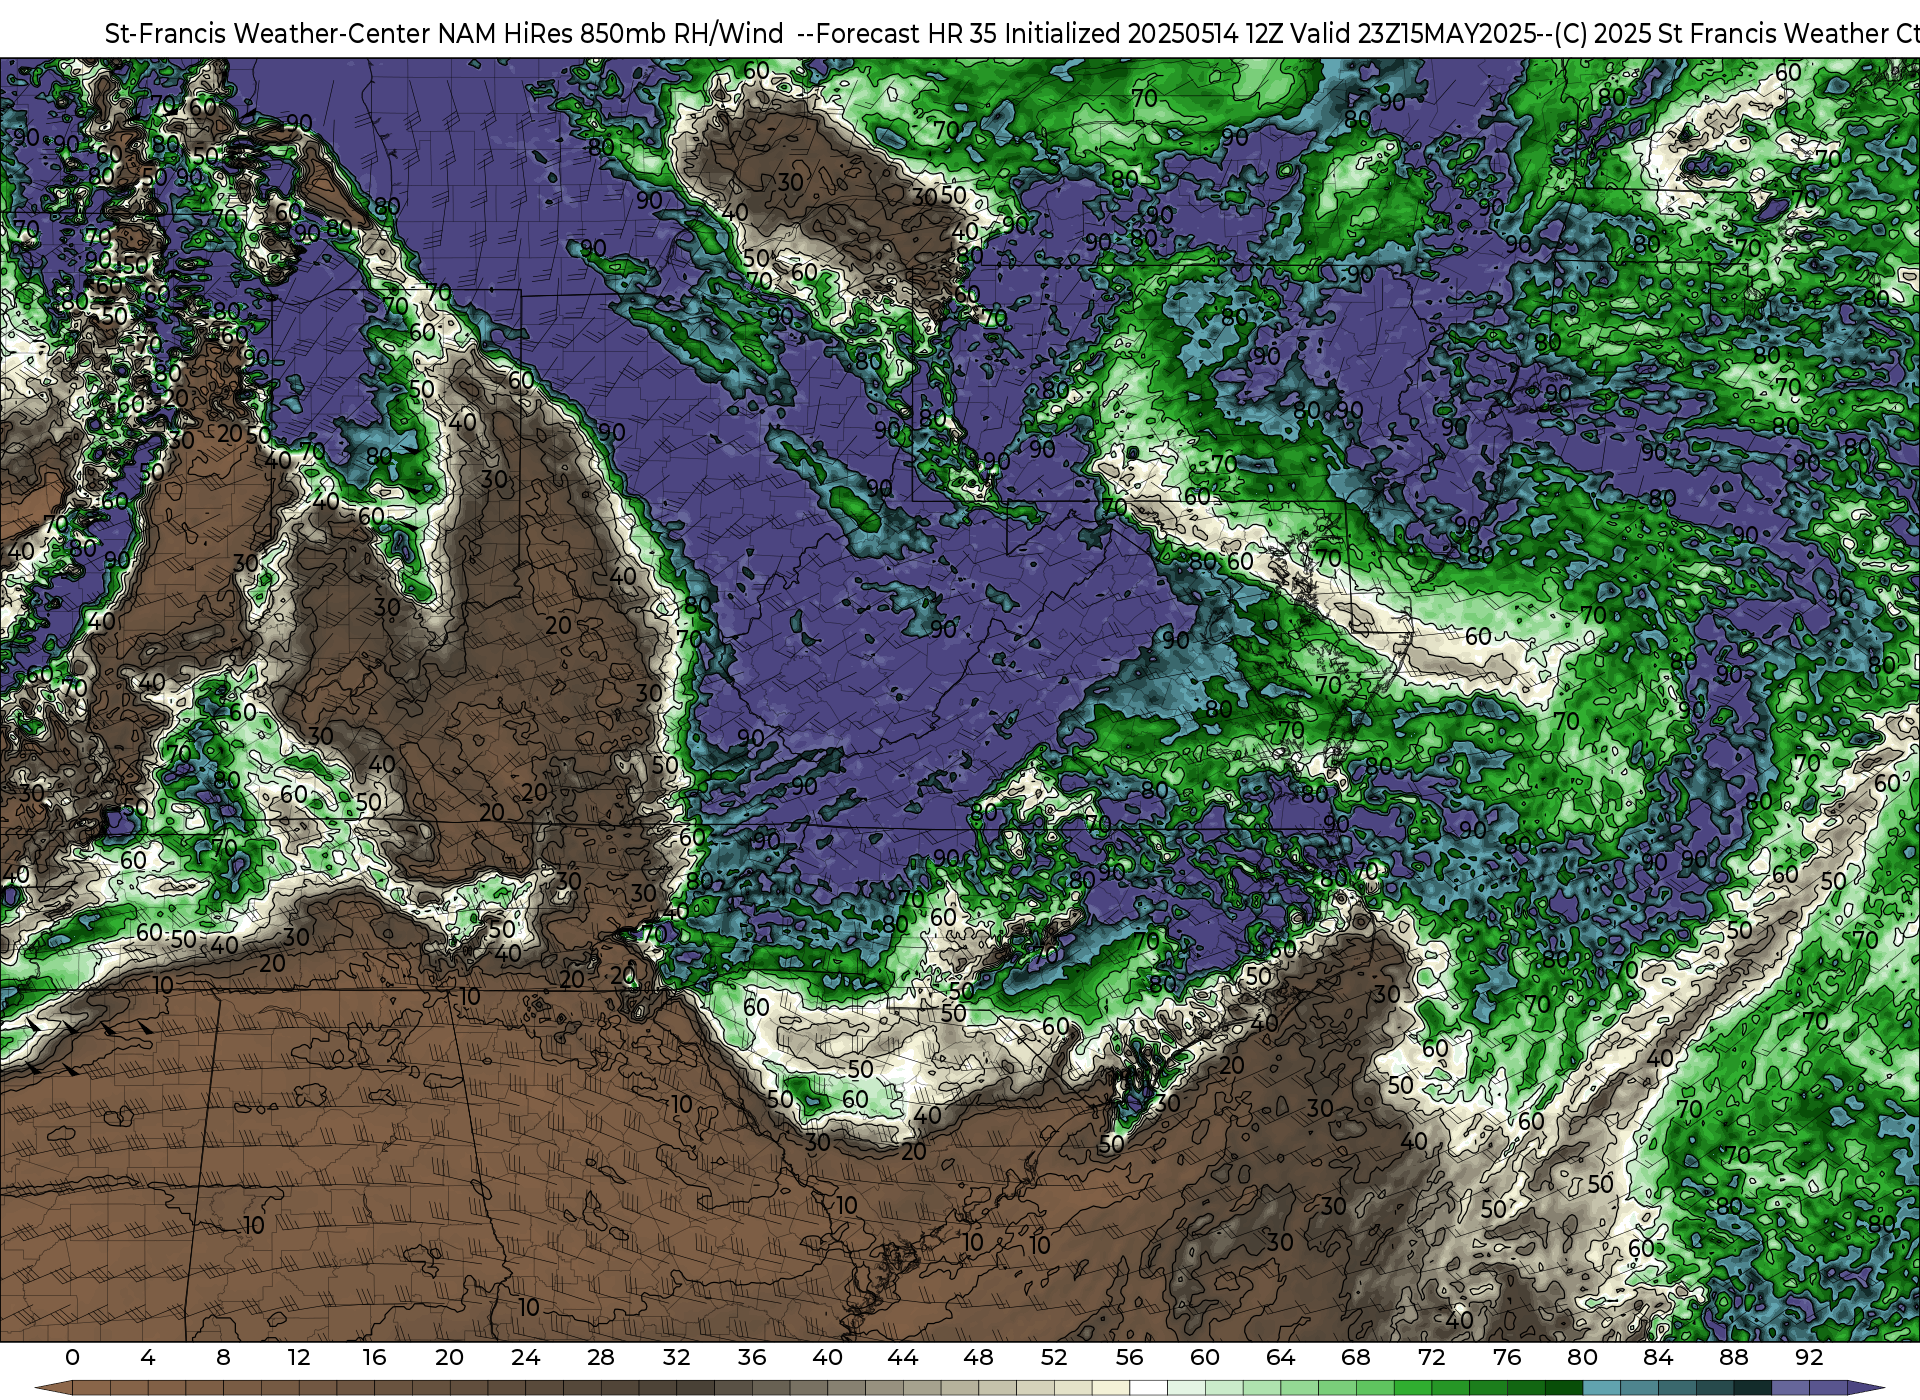Click '850mb RH/Wind' in the title
1920x1400 pixels.
(682, 34)
